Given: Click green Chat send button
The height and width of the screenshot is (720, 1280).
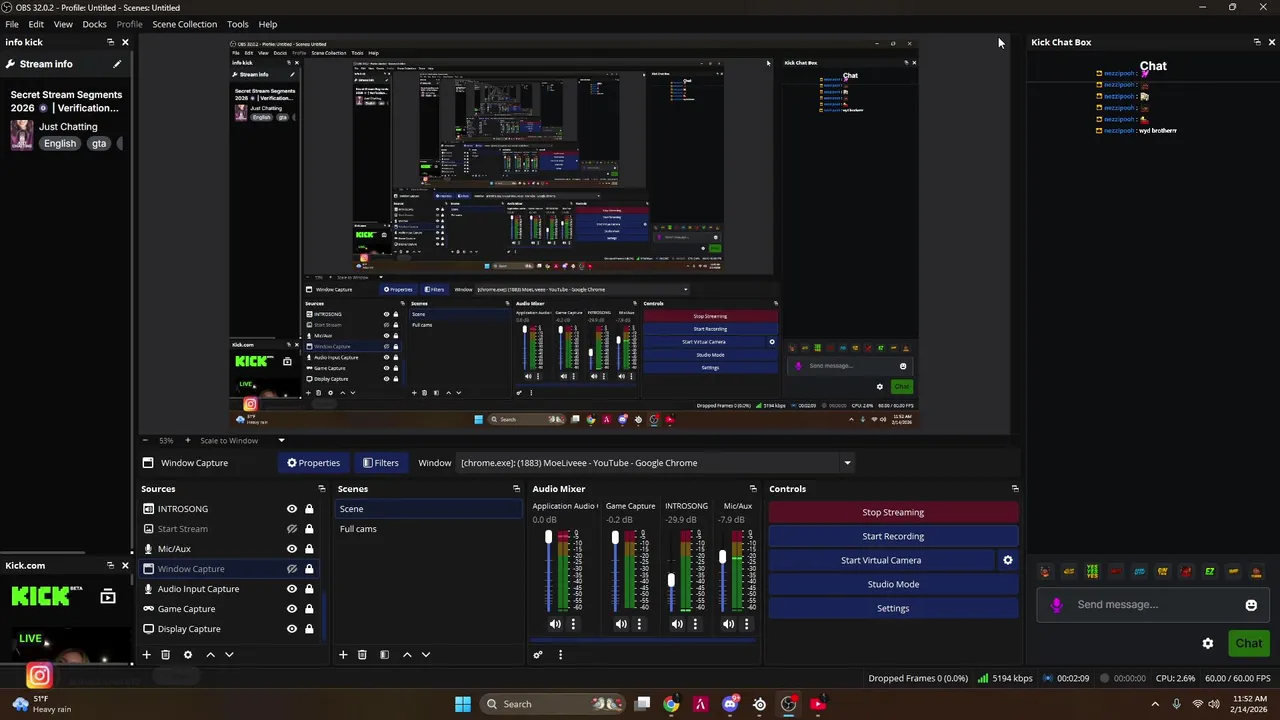Looking at the screenshot, I should 1248,643.
